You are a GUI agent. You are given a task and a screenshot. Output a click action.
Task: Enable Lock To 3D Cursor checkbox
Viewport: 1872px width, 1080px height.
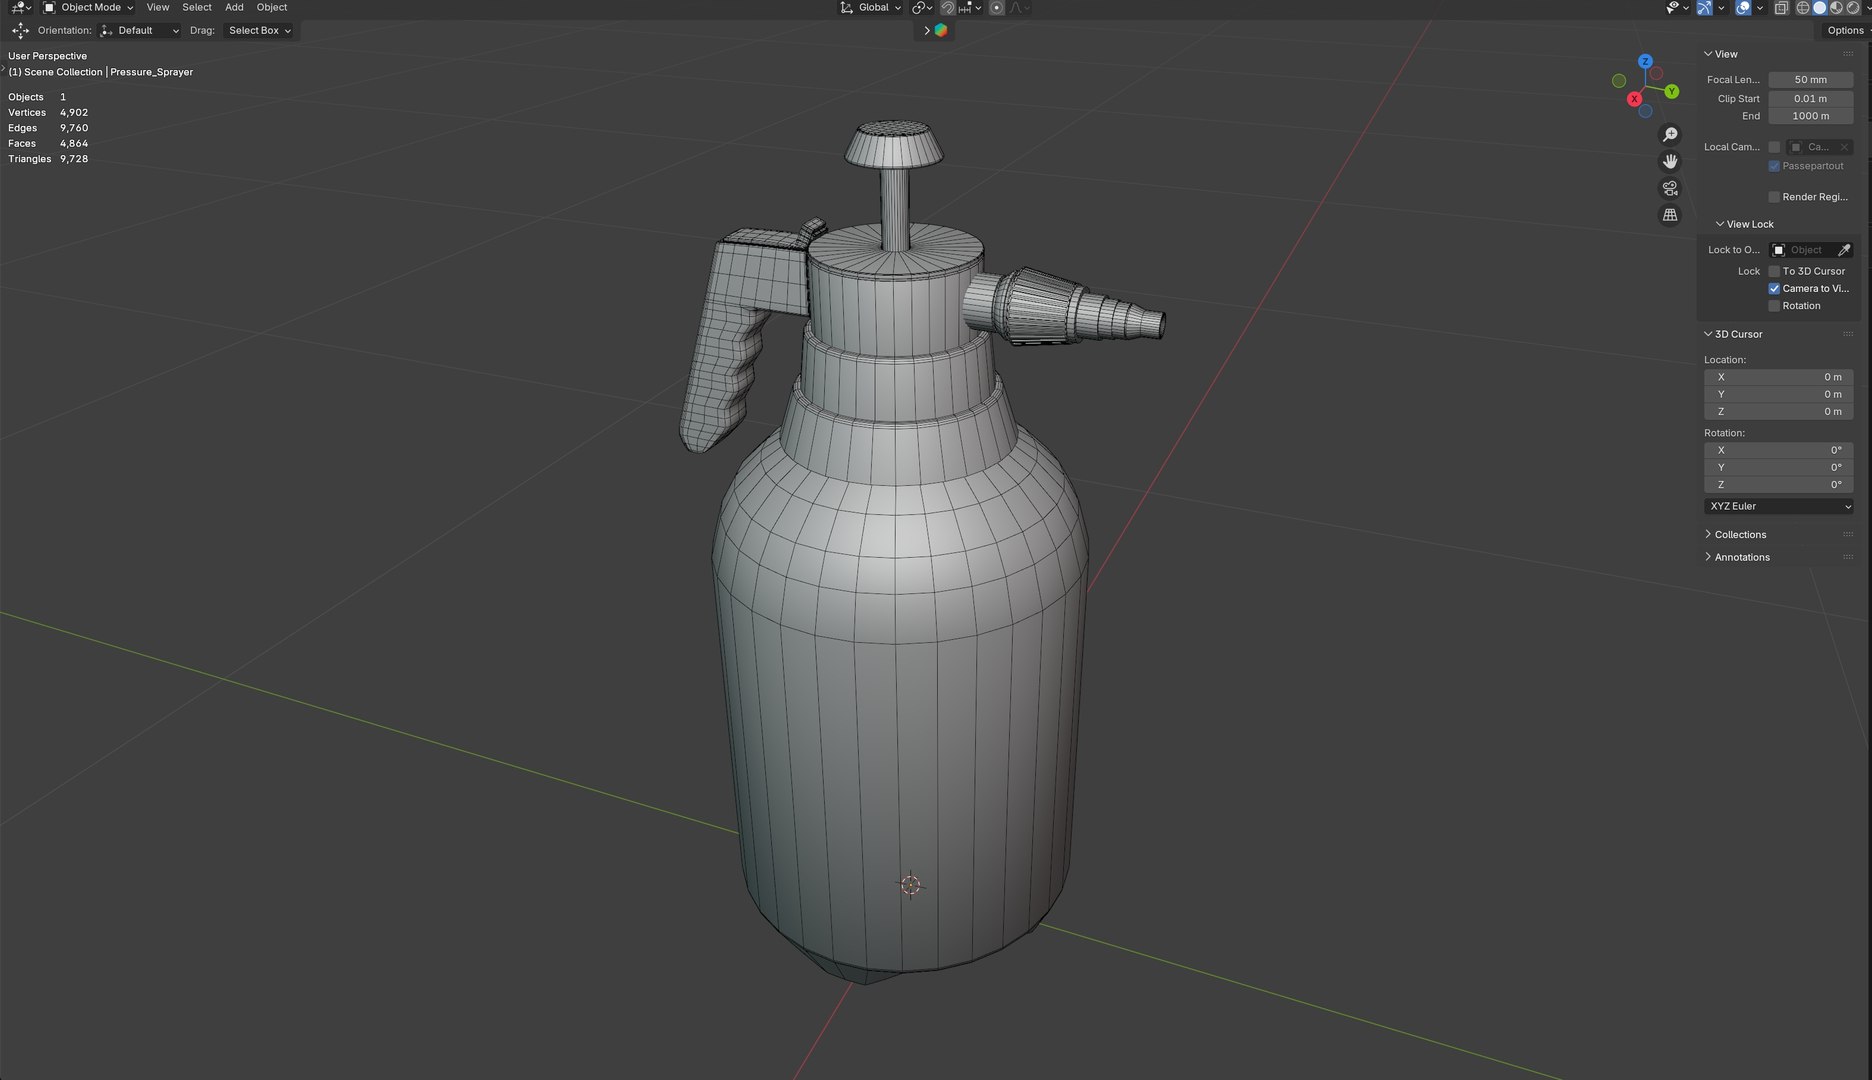tap(1774, 271)
